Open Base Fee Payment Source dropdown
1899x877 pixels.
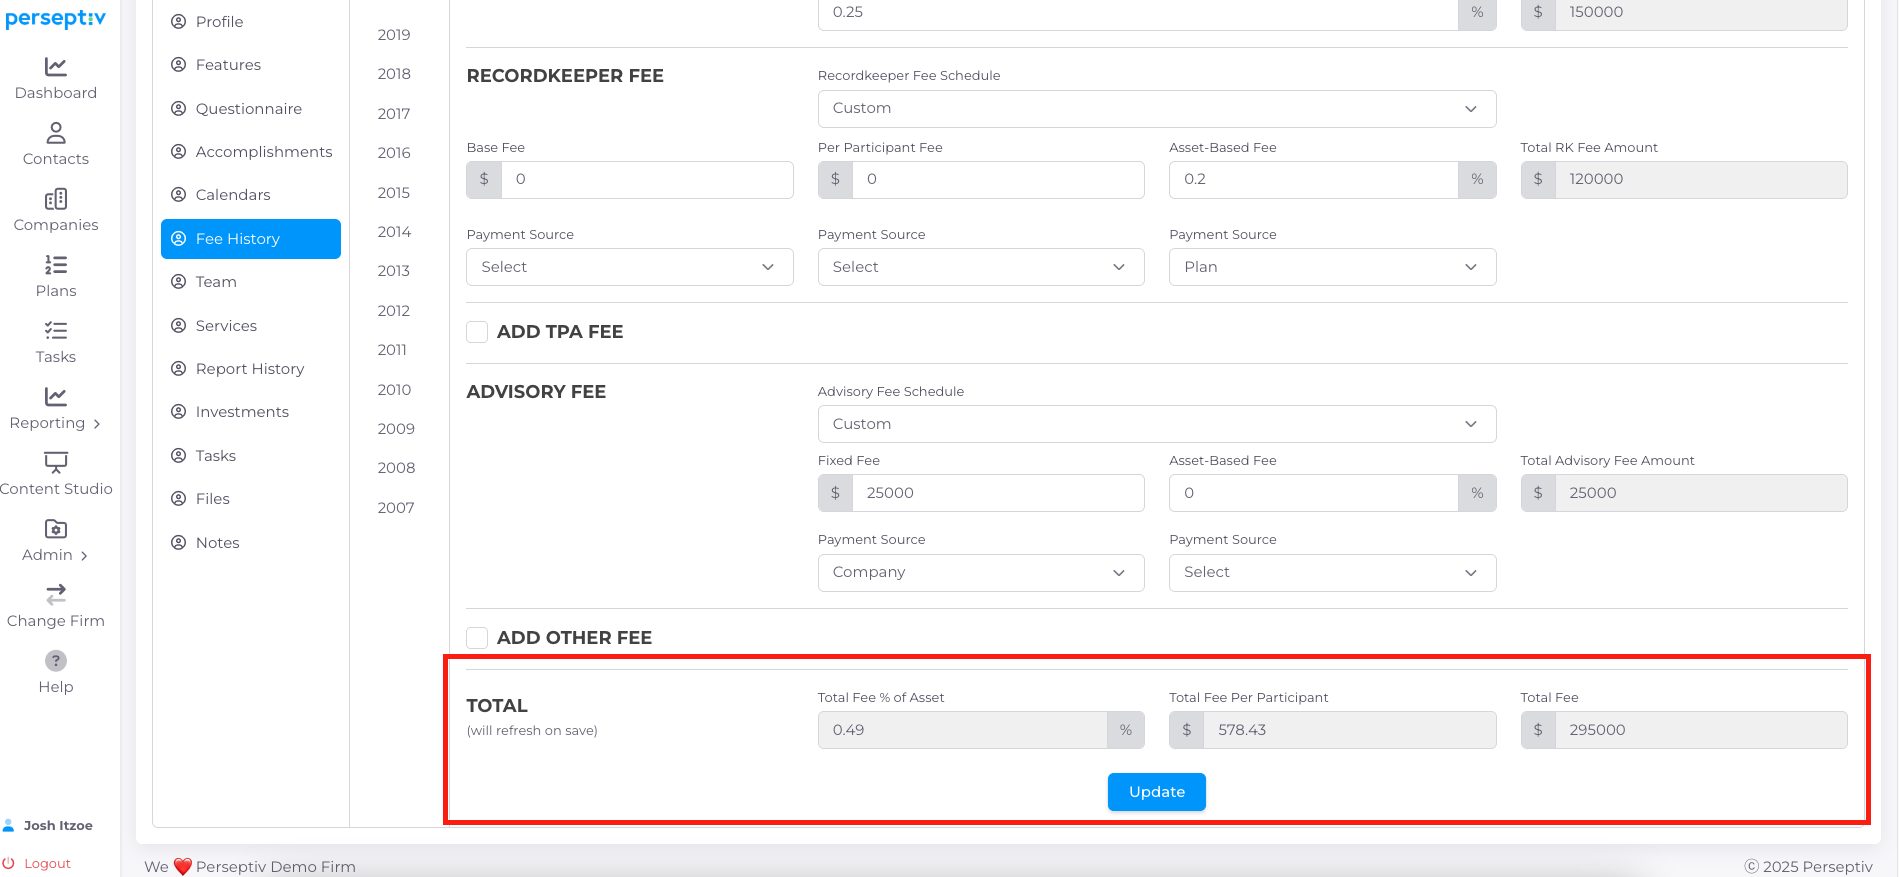point(630,267)
